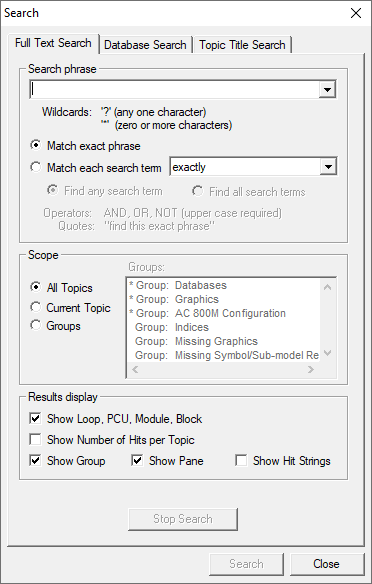Click into the Search phrase input field
Viewport: 372px width, 584px height.
point(174,89)
